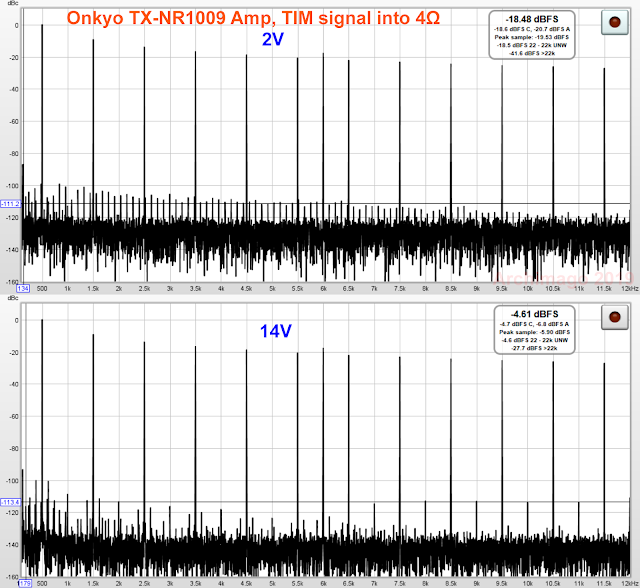640x588 pixels.
Task: Click the 500 frequency label on top graph
Action: tap(42, 288)
